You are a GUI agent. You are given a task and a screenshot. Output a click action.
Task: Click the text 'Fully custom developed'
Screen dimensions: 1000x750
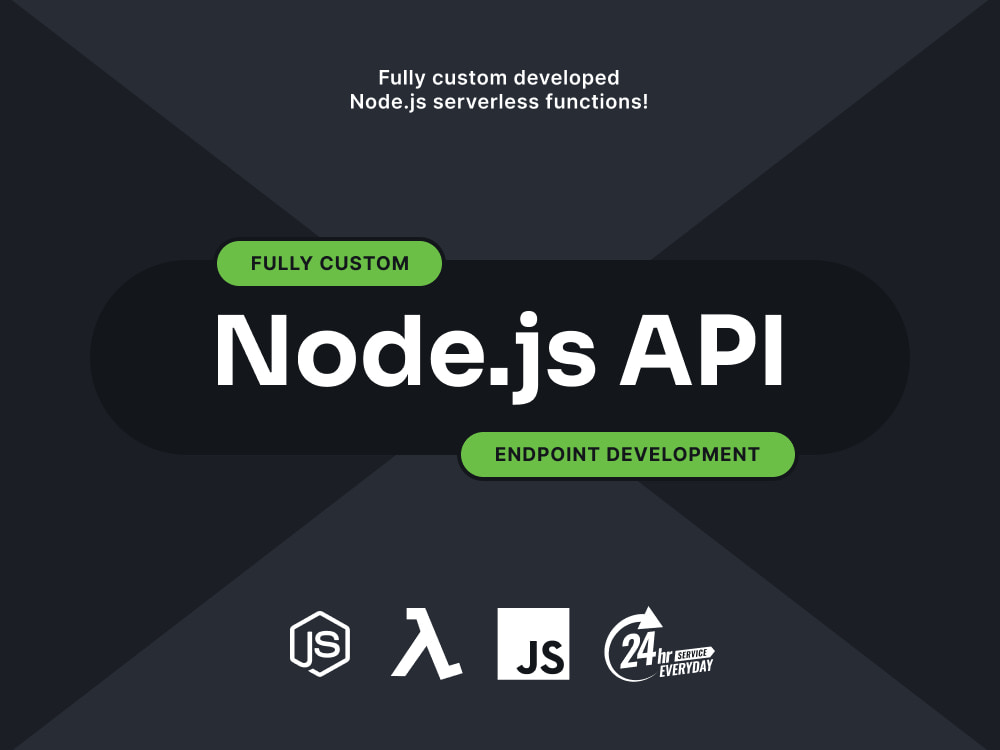pos(499,78)
